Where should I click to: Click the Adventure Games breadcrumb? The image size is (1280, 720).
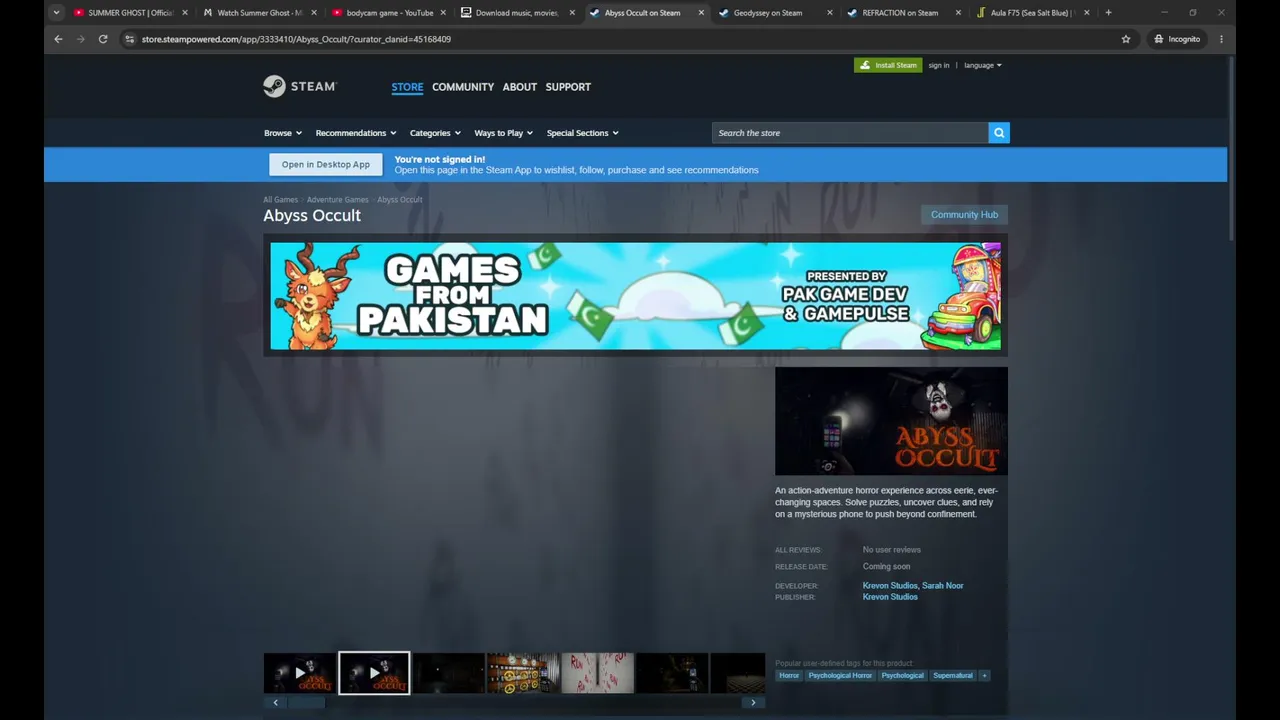coord(337,200)
